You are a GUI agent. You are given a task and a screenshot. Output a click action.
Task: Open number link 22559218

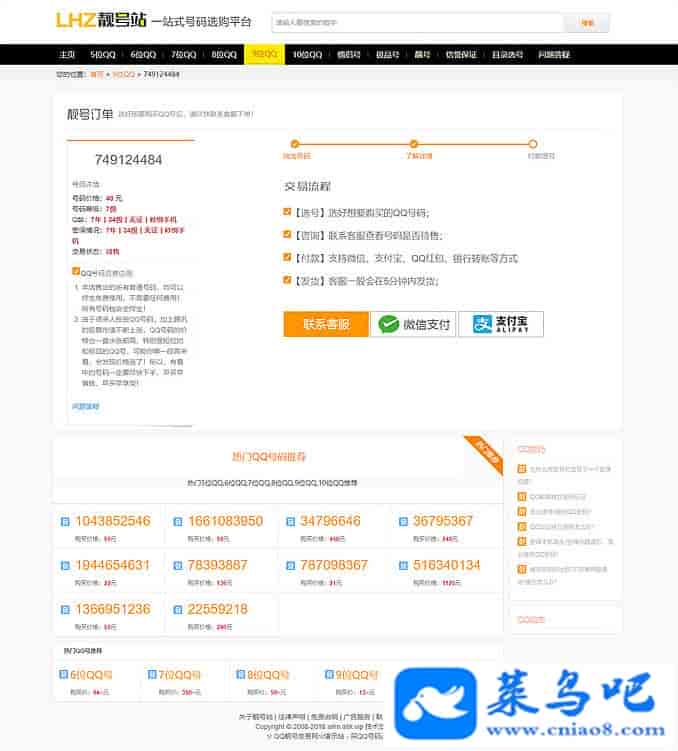(x=217, y=609)
